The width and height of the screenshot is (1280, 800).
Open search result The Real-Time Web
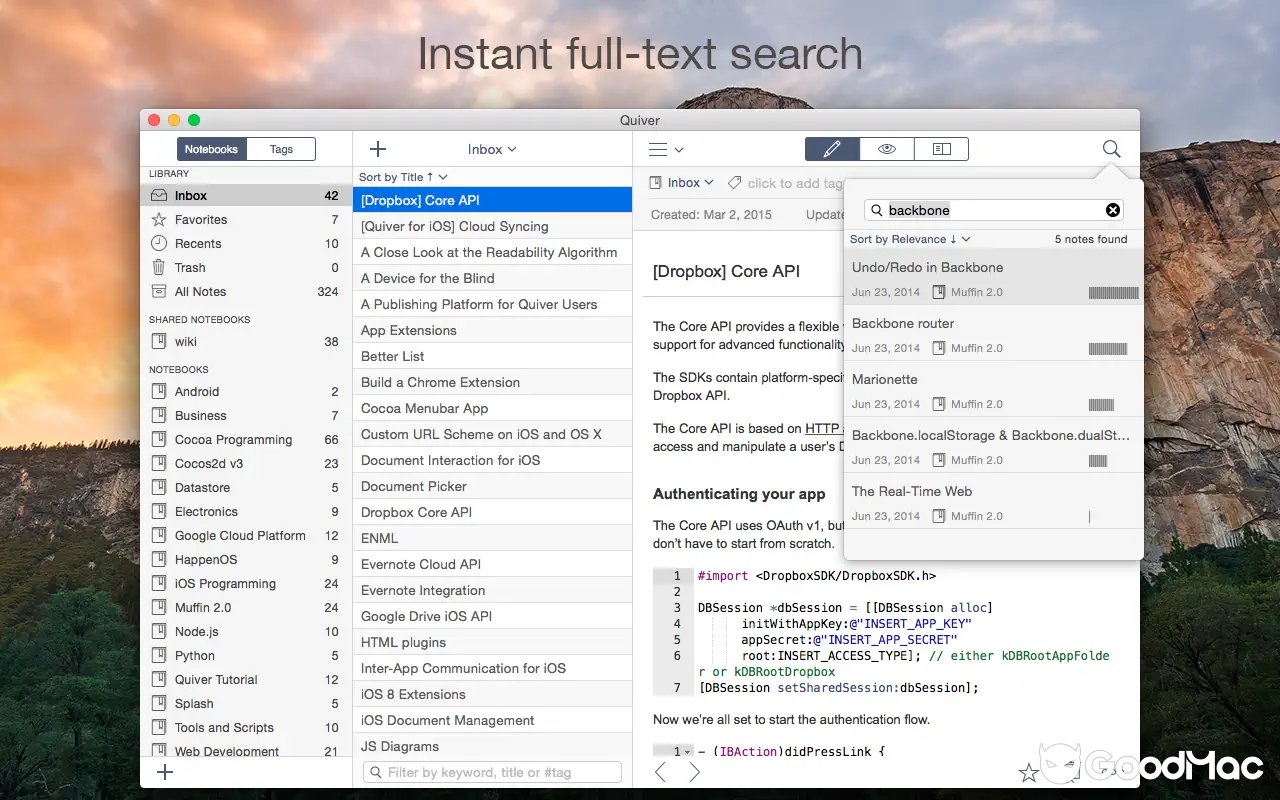point(994,502)
